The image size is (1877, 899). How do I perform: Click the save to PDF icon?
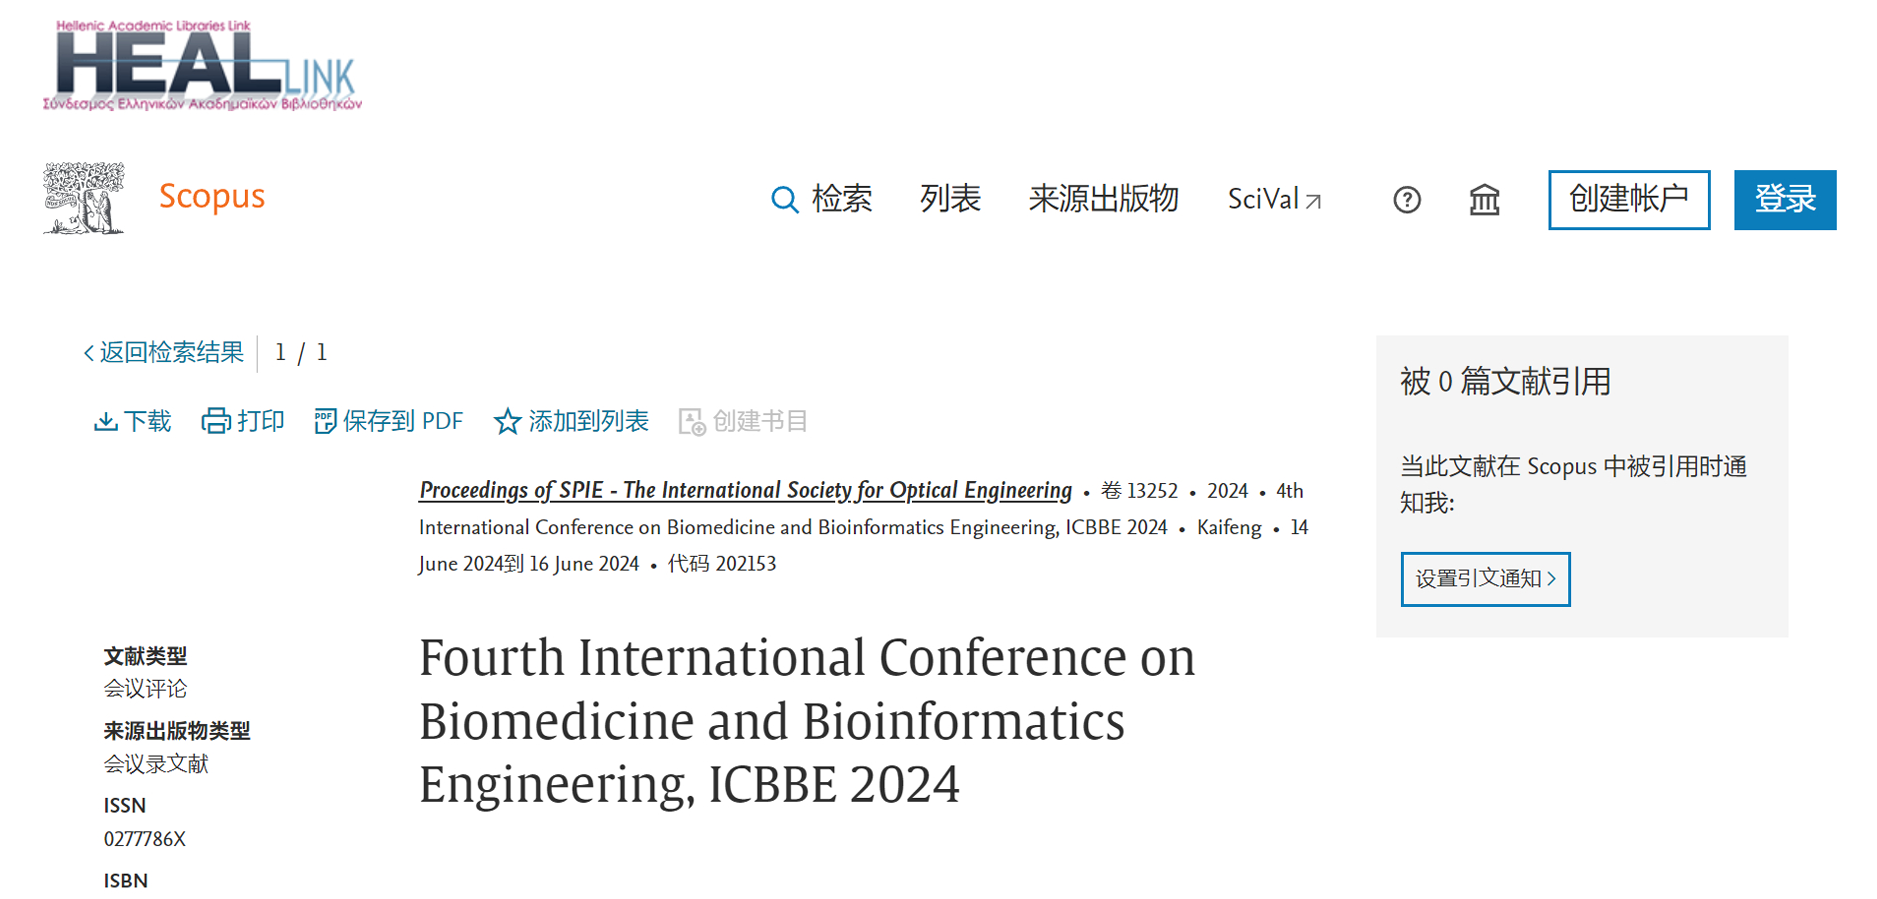coord(325,422)
